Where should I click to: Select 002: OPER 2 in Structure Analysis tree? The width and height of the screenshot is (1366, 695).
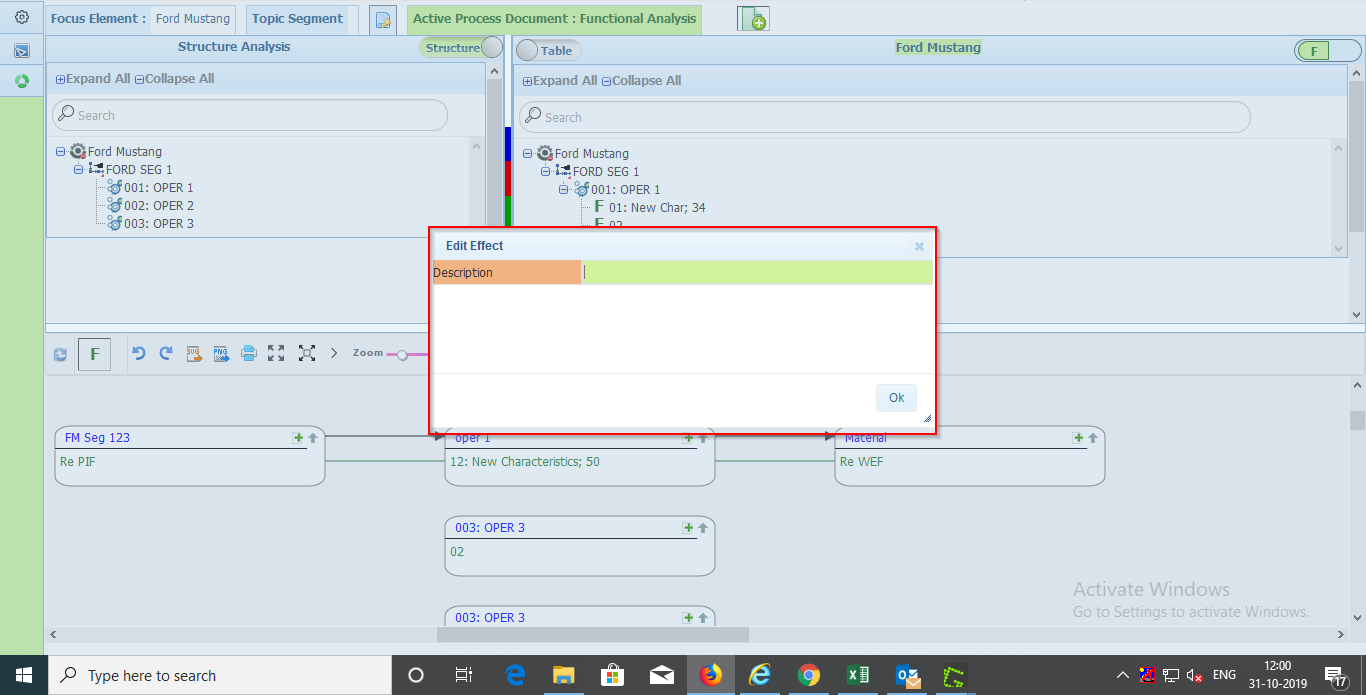point(159,206)
